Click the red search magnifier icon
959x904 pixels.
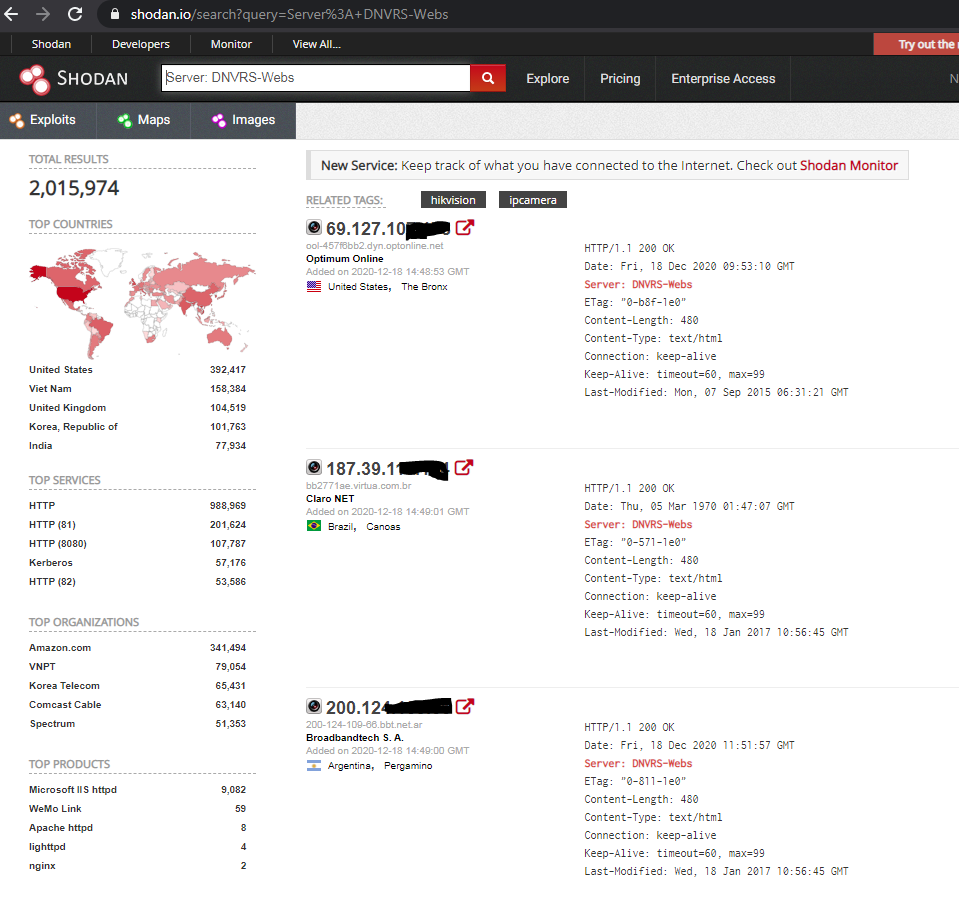tap(487, 77)
